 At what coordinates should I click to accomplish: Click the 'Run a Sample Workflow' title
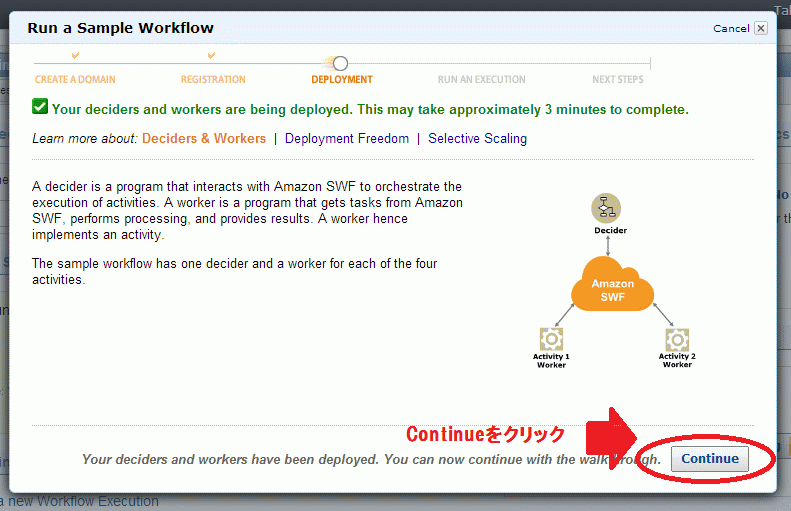[120, 28]
